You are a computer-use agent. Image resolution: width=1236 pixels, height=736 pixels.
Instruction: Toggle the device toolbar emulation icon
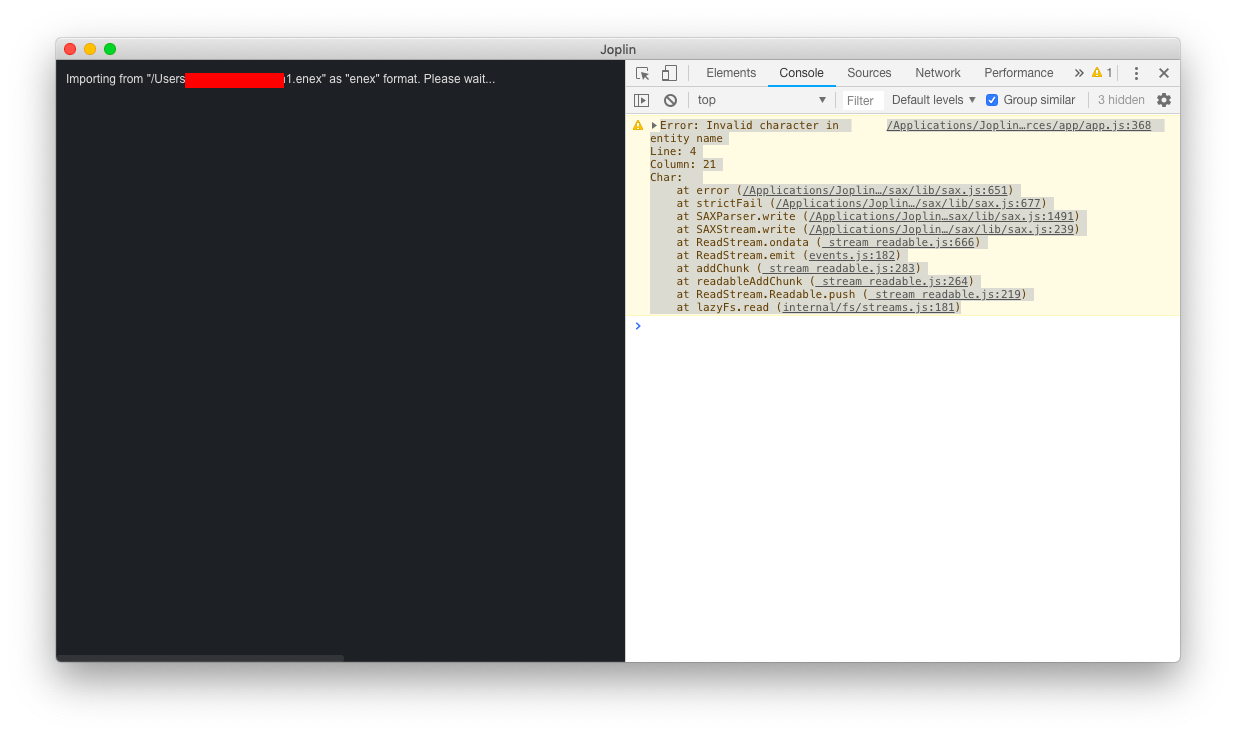pyautogui.click(x=668, y=72)
